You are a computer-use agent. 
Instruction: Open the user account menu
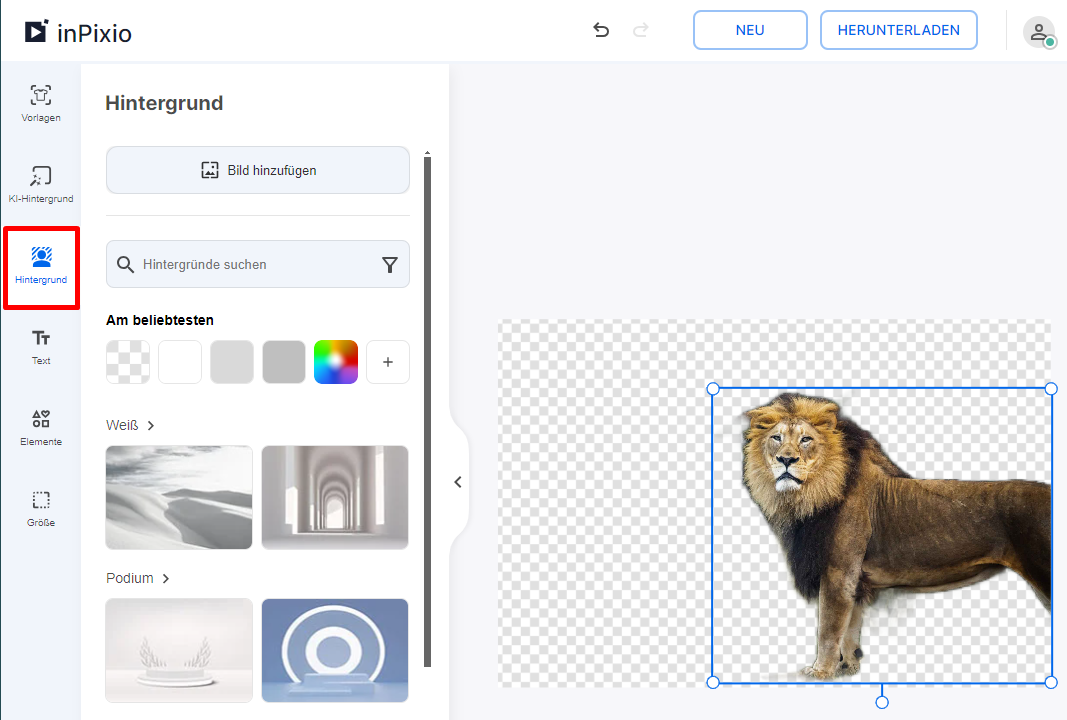pyautogui.click(x=1039, y=31)
